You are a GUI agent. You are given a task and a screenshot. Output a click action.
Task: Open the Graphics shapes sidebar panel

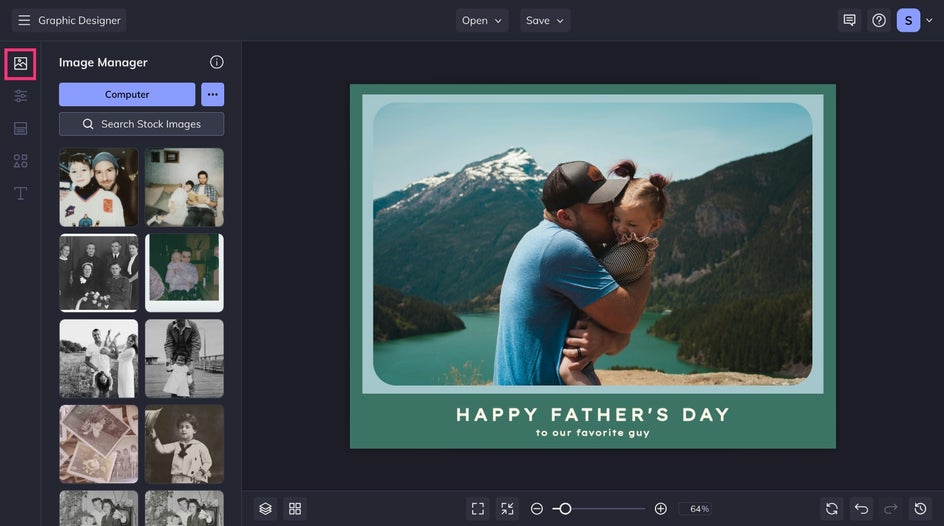click(20, 161)
